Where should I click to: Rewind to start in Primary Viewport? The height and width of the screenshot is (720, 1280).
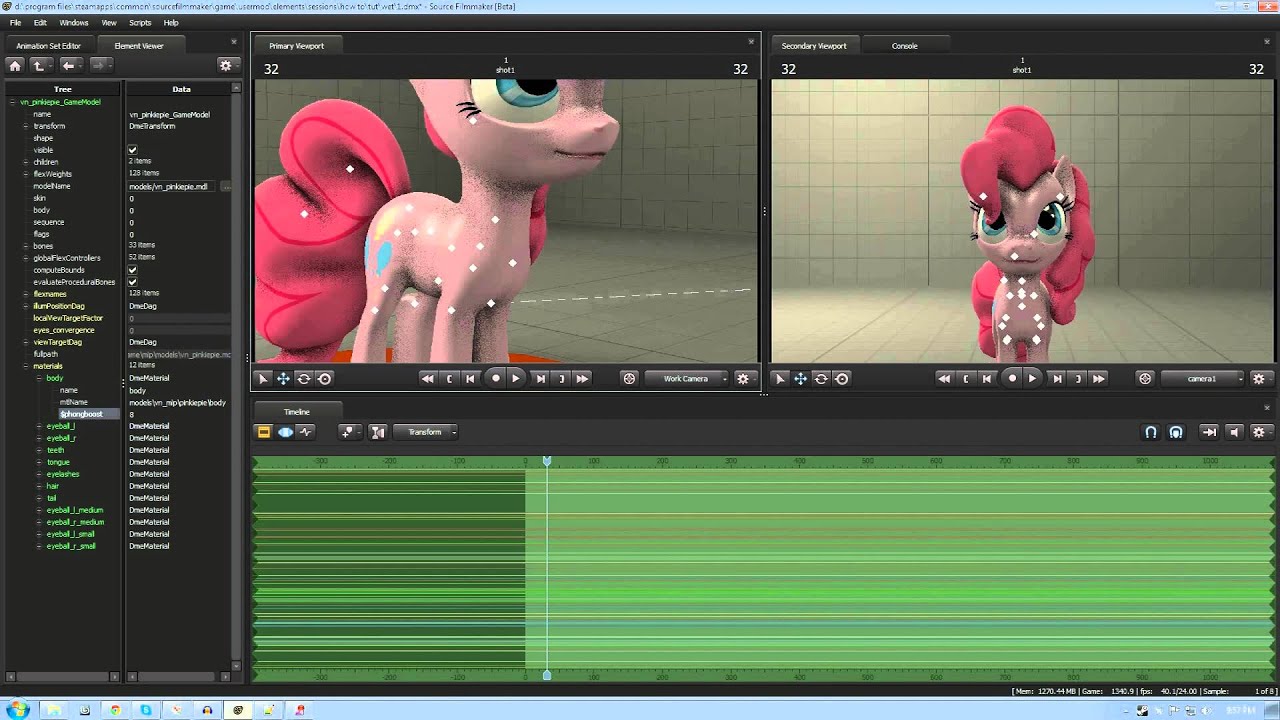[428, 378]
